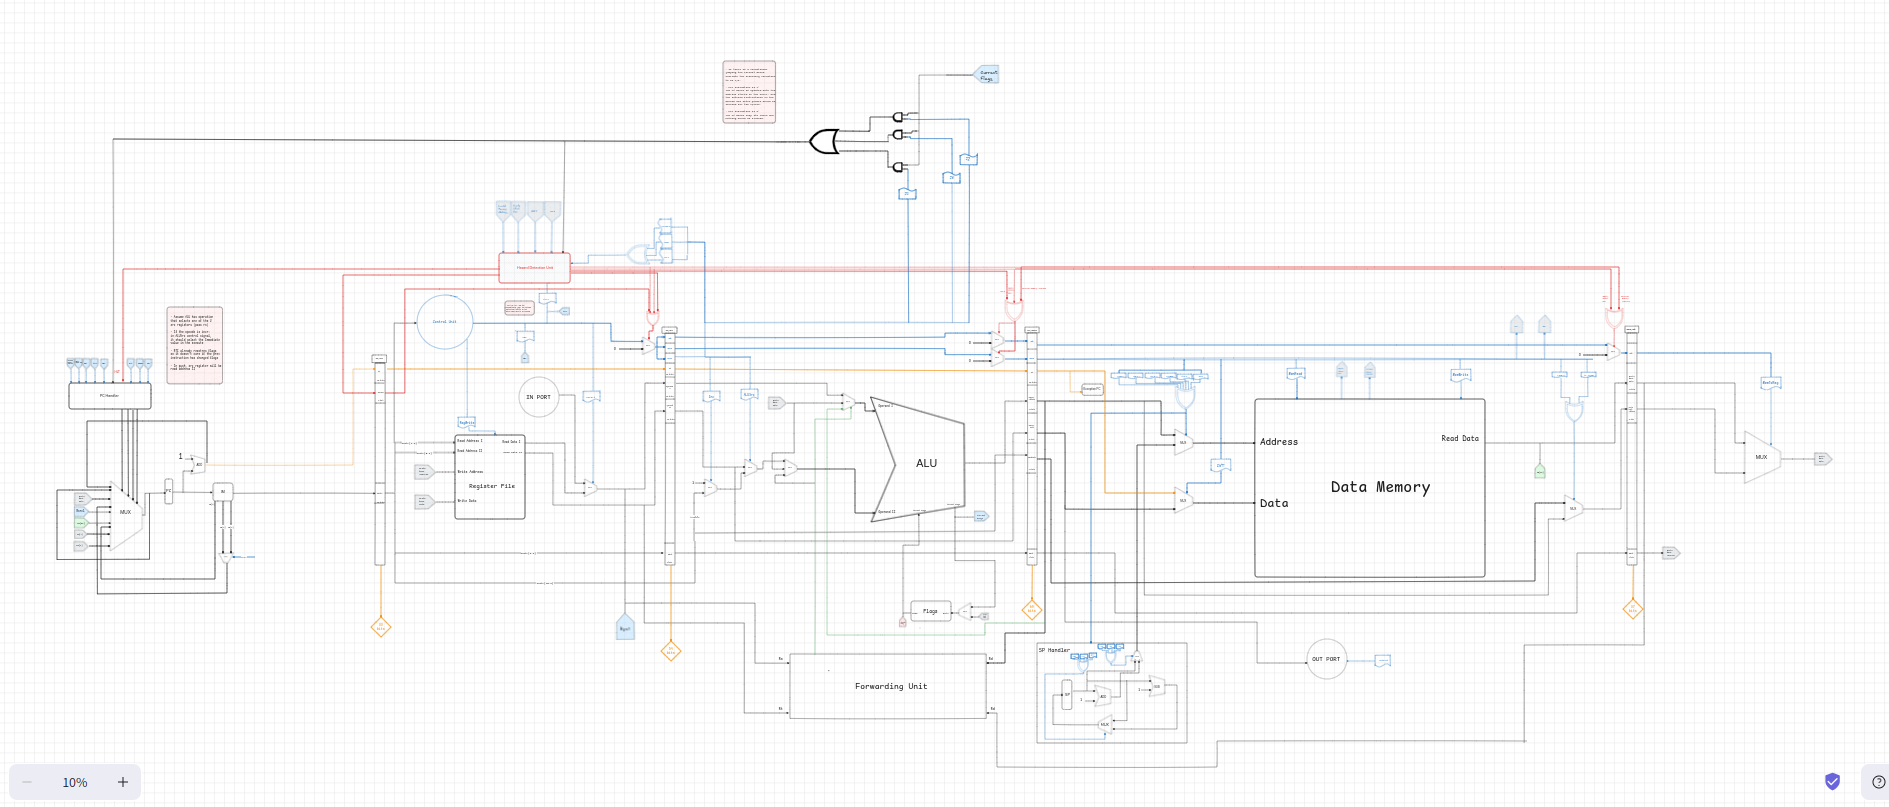Select the Data Memory block
Image resolution: width=1889 pixels, height=807 pixels.
(1369, 488)
